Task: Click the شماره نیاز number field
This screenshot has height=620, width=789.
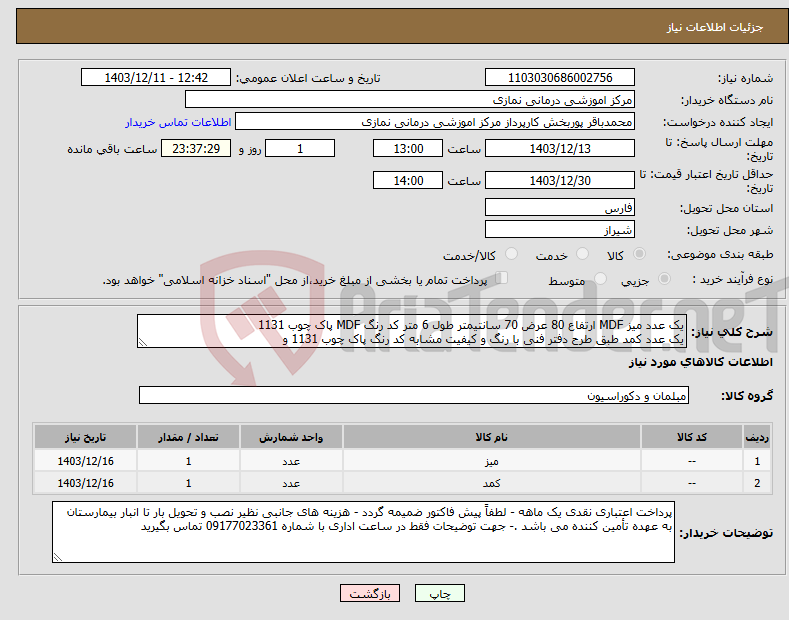Action: pyautogui.click(x=560, y=78)
